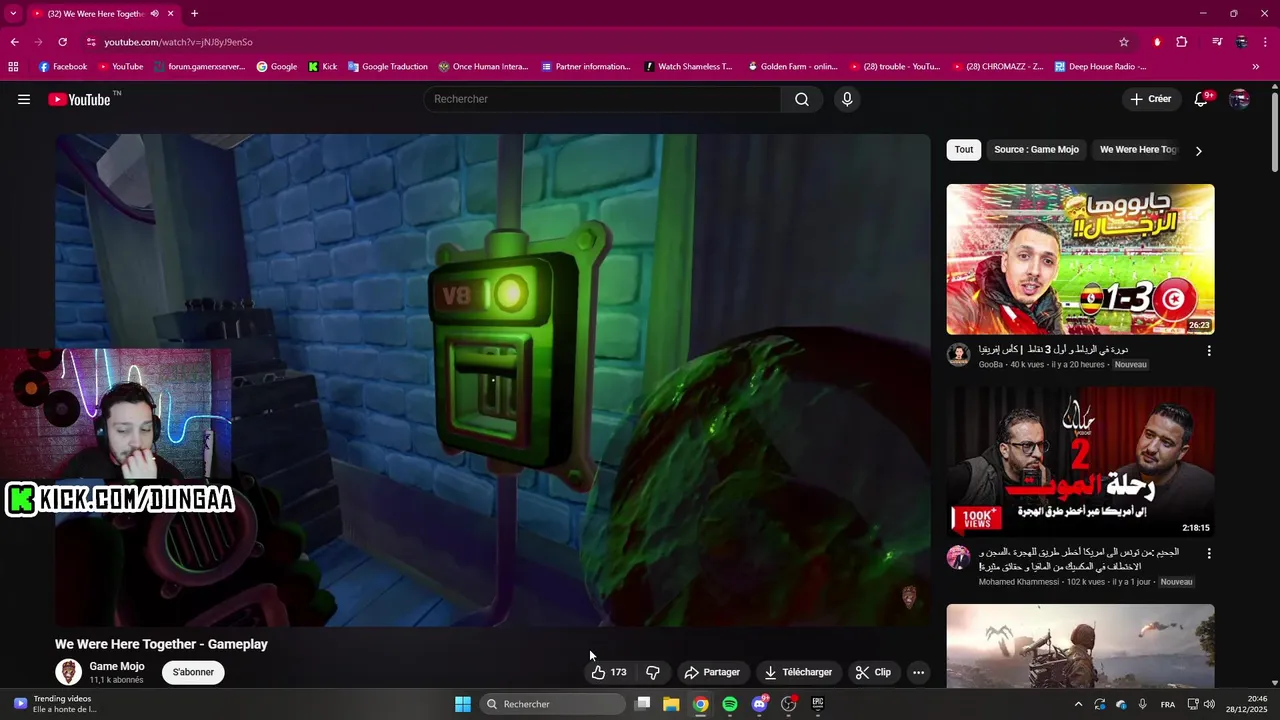Screen dimensions: 1280x720
Task: Focus the YouTube Rechercher search field
Action: [x=603, y=99]
